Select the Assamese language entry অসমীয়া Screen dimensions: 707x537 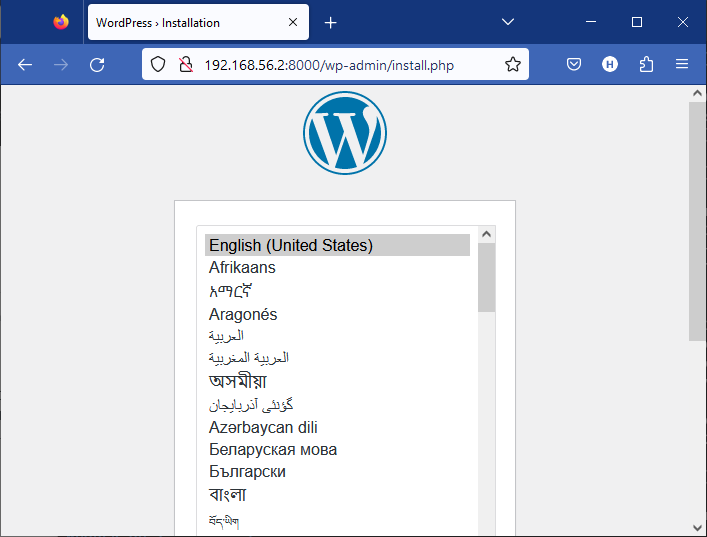pos(337,381)
